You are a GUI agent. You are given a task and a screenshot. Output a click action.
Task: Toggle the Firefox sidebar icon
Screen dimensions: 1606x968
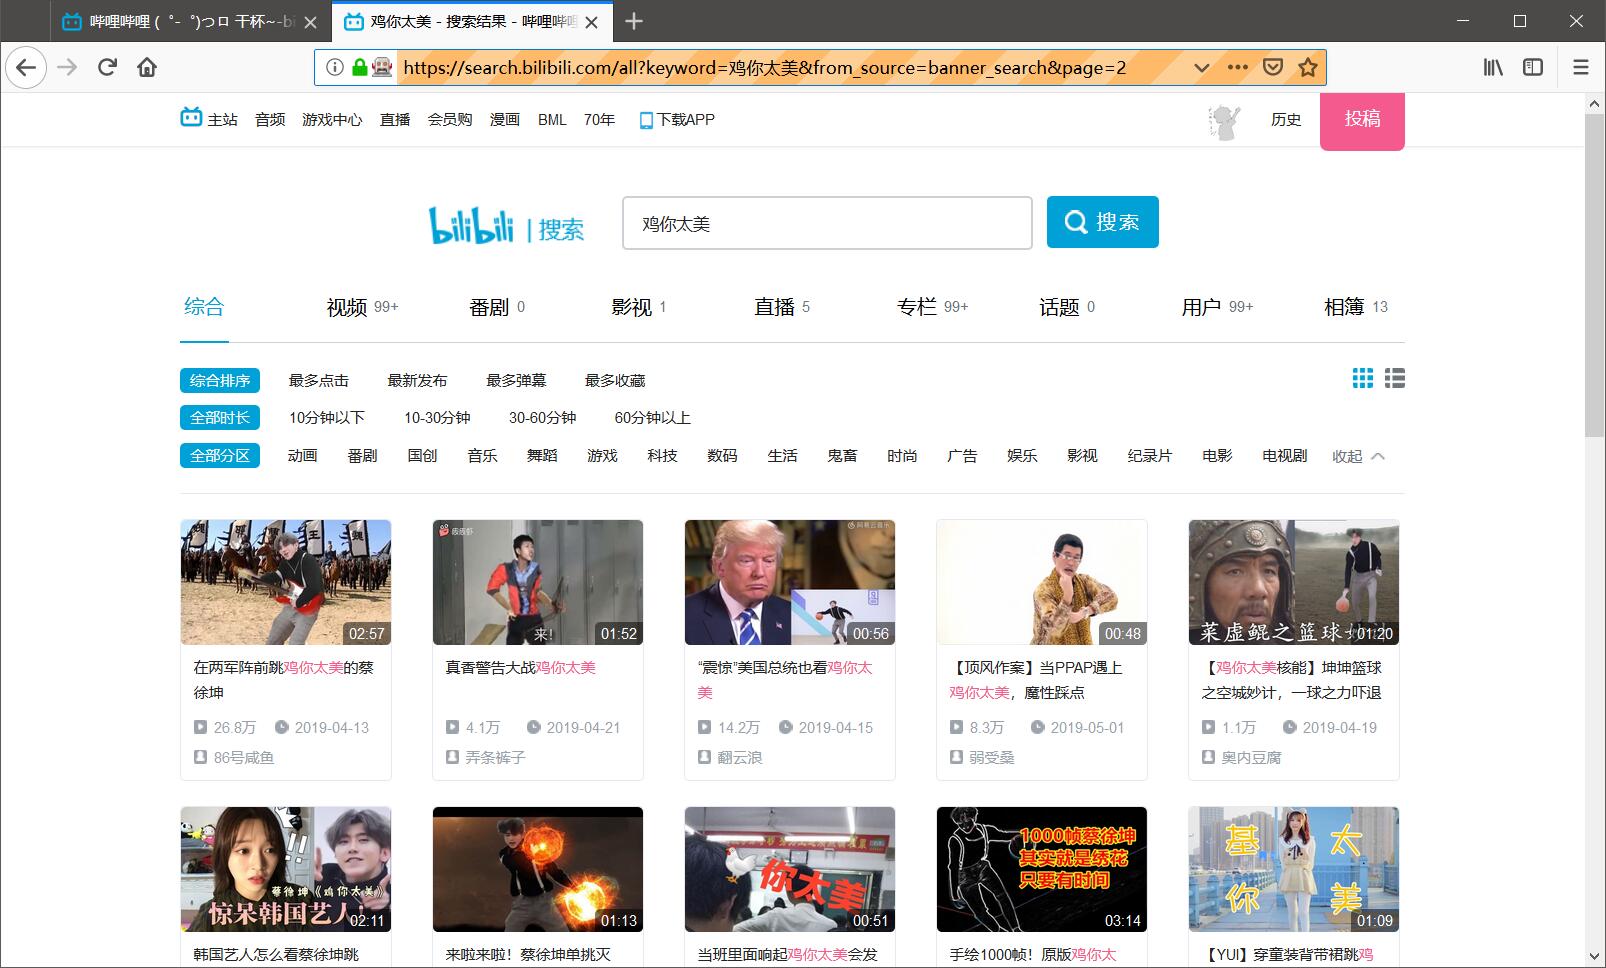(x=1532, y=67)
